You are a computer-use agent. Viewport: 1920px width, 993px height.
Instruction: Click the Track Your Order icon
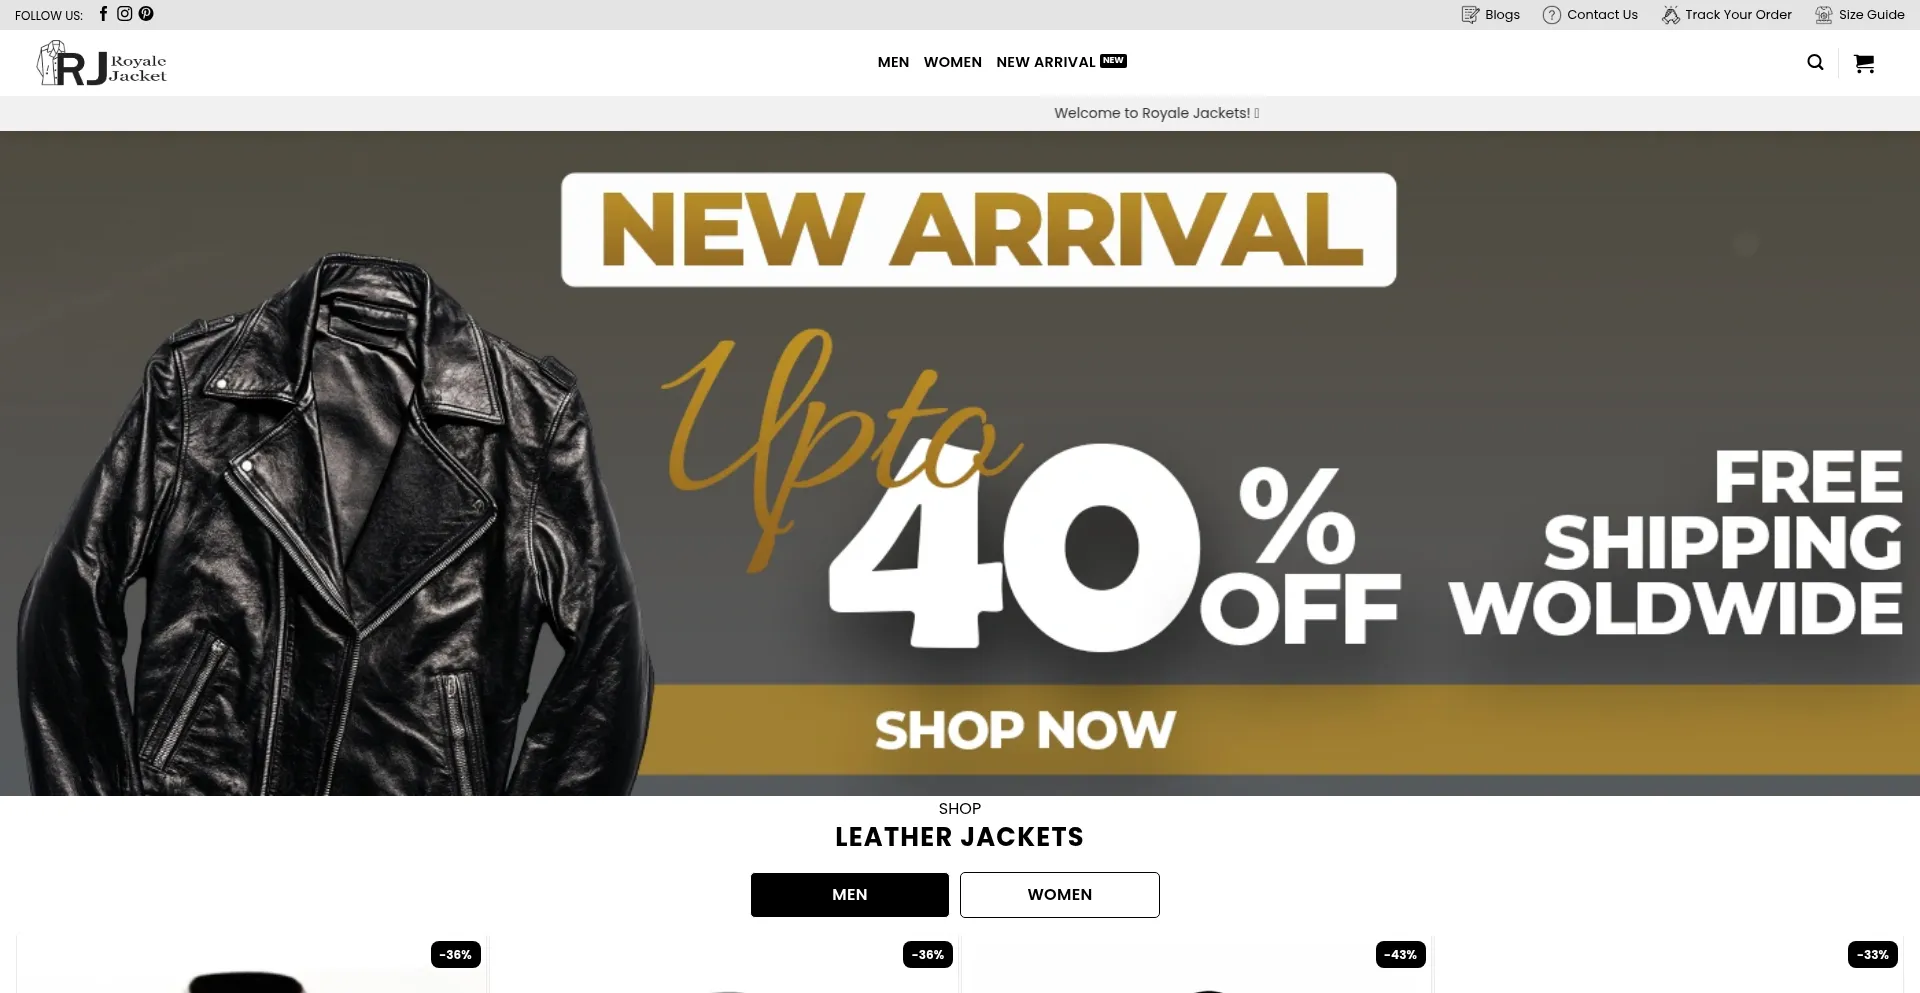pyautogui.click(x=1671, y=15)
